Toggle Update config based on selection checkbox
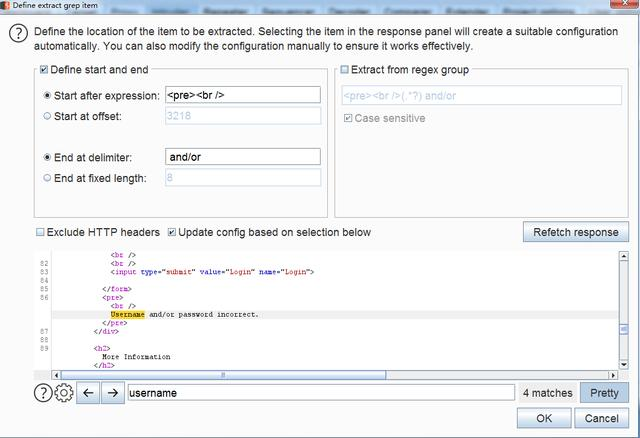This screenshot has width=640, height=438. coord(172,232)
